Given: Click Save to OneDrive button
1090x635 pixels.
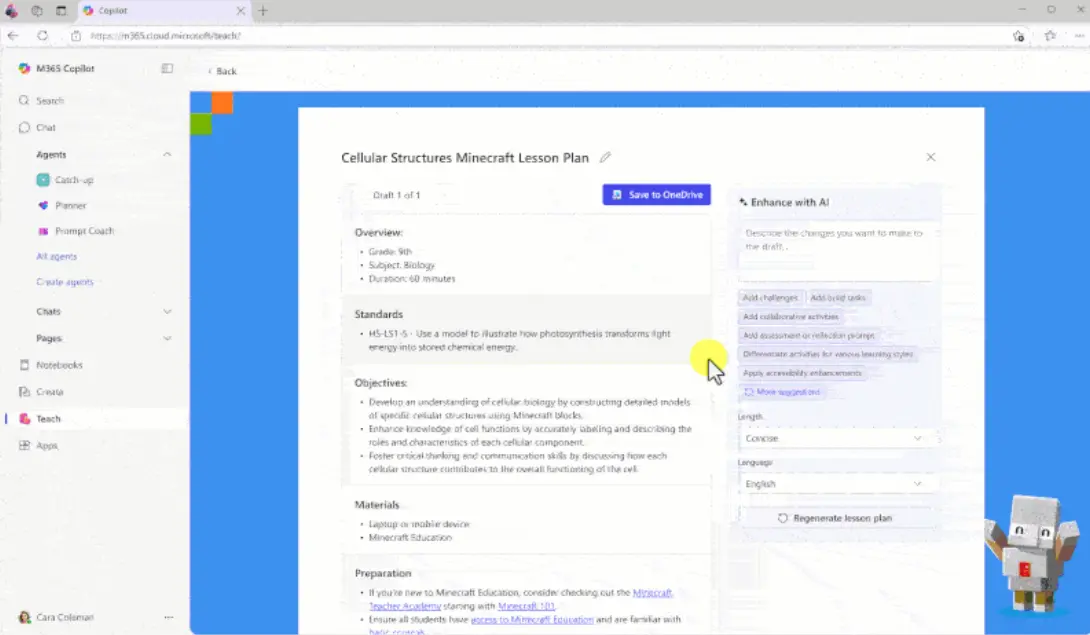Looking at the screenshot, I should pyautogui.click(x=656, y=195).
